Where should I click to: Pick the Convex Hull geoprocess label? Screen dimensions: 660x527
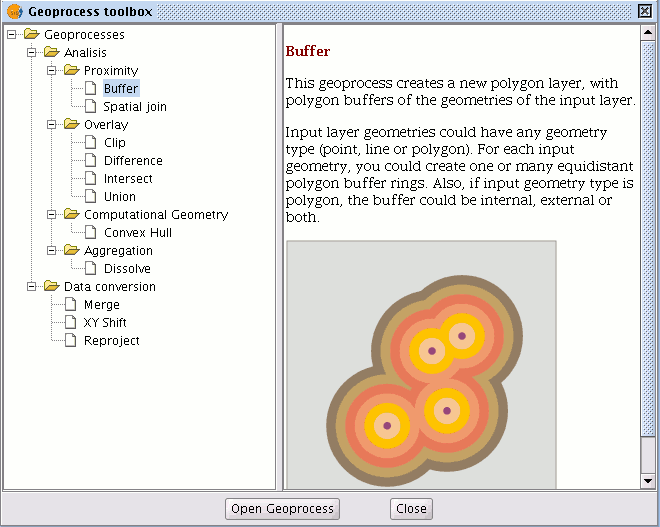(138, 232)
